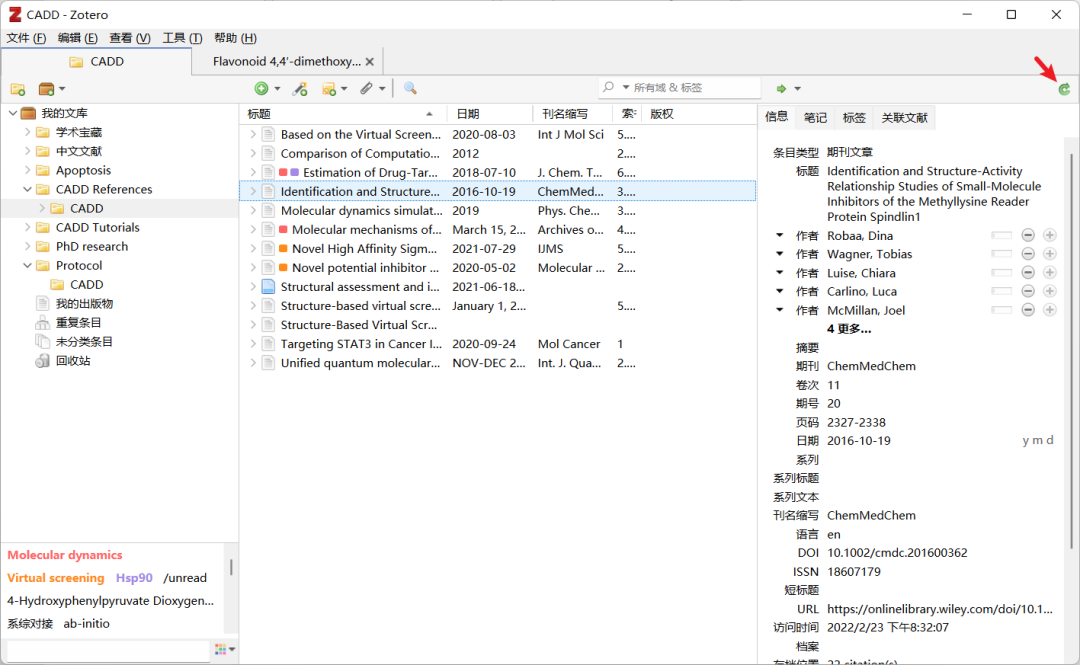Expand the 学术宝藏 collection

pyautogui.click(x=28, y=132)
